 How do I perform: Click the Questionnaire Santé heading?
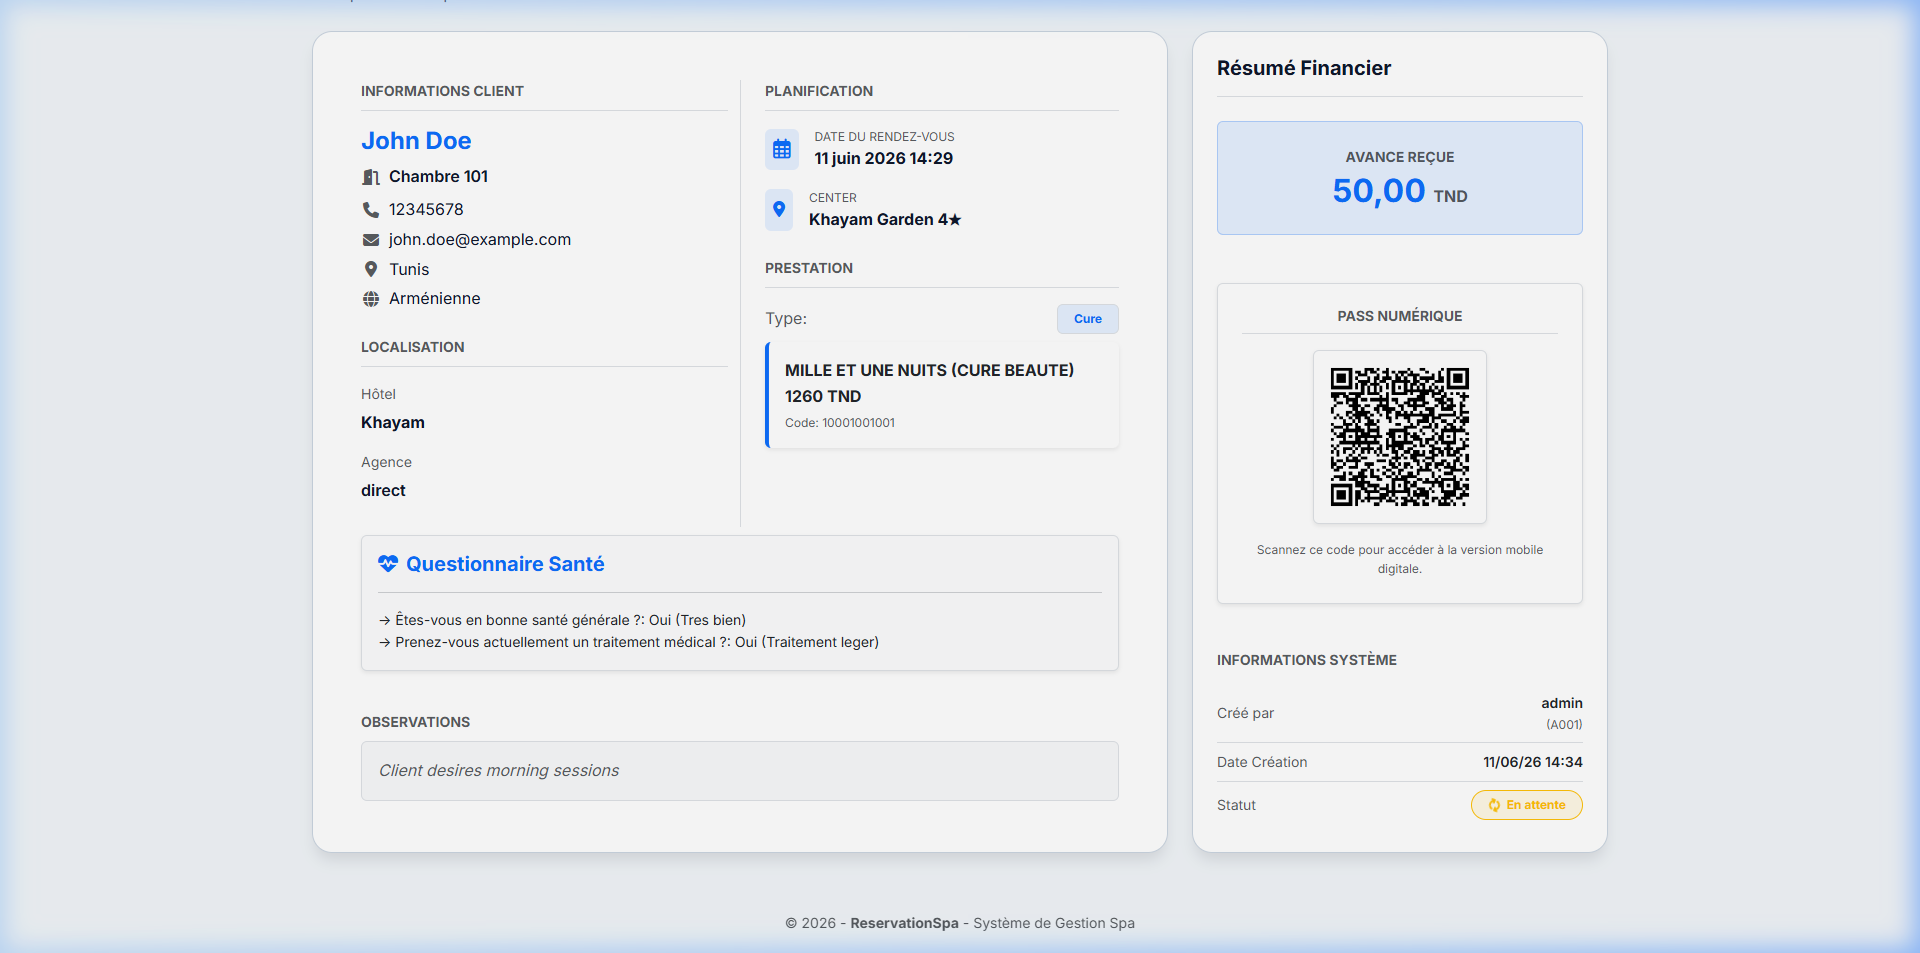click(x=505, y=564)
